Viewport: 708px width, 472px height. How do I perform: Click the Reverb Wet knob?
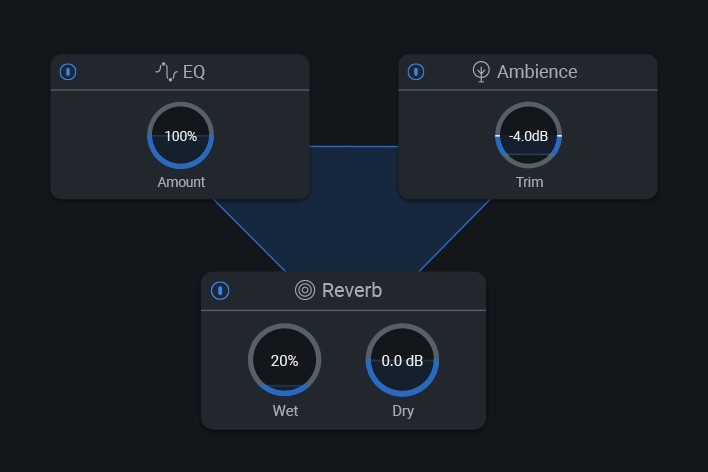pos(285,361)
